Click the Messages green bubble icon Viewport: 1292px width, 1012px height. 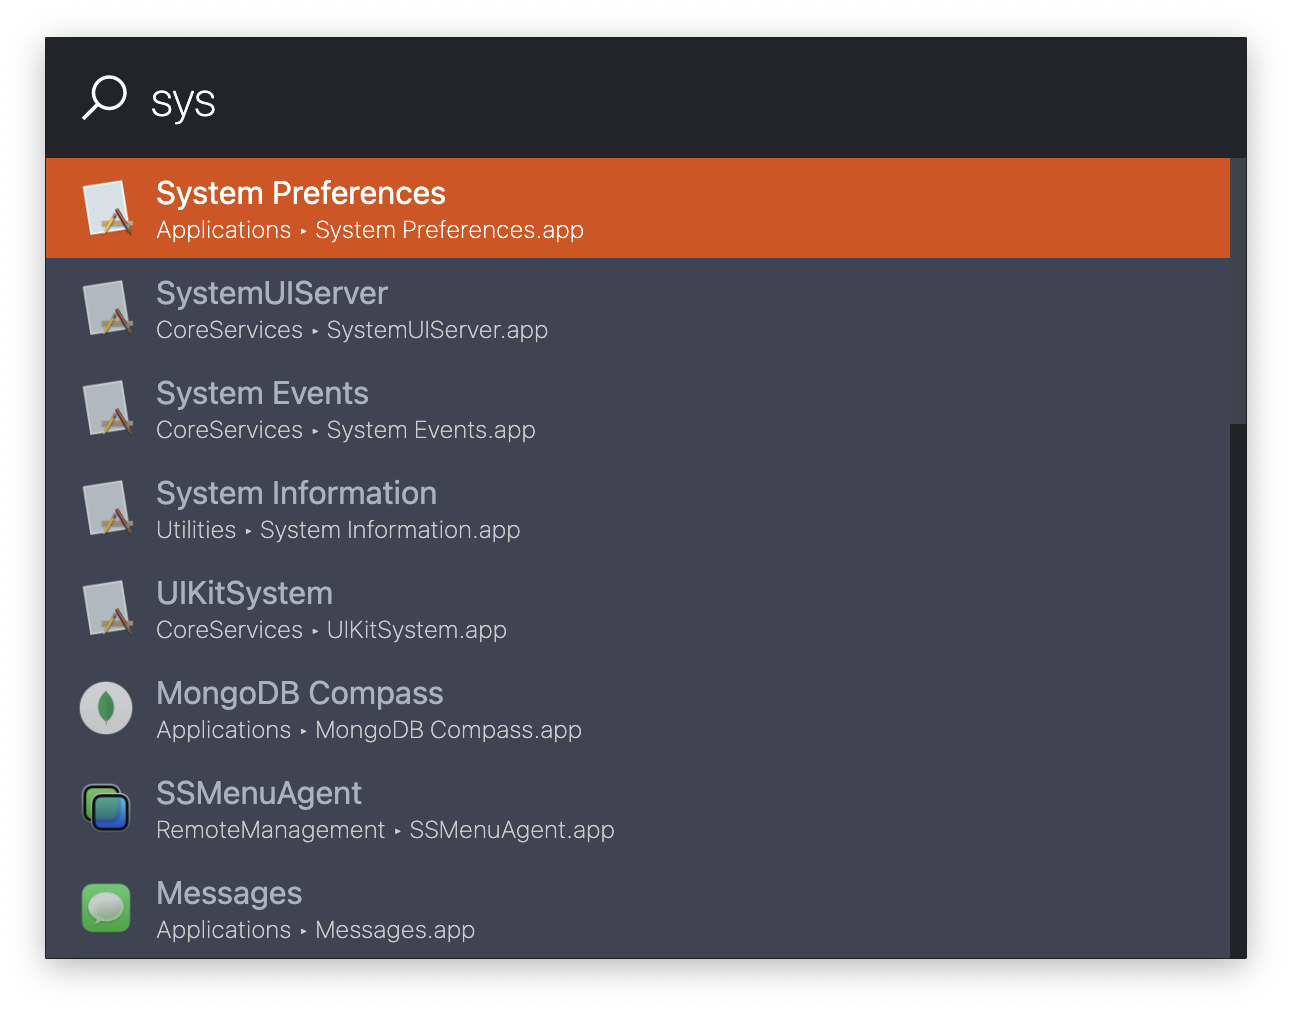[x=106, y=908]
